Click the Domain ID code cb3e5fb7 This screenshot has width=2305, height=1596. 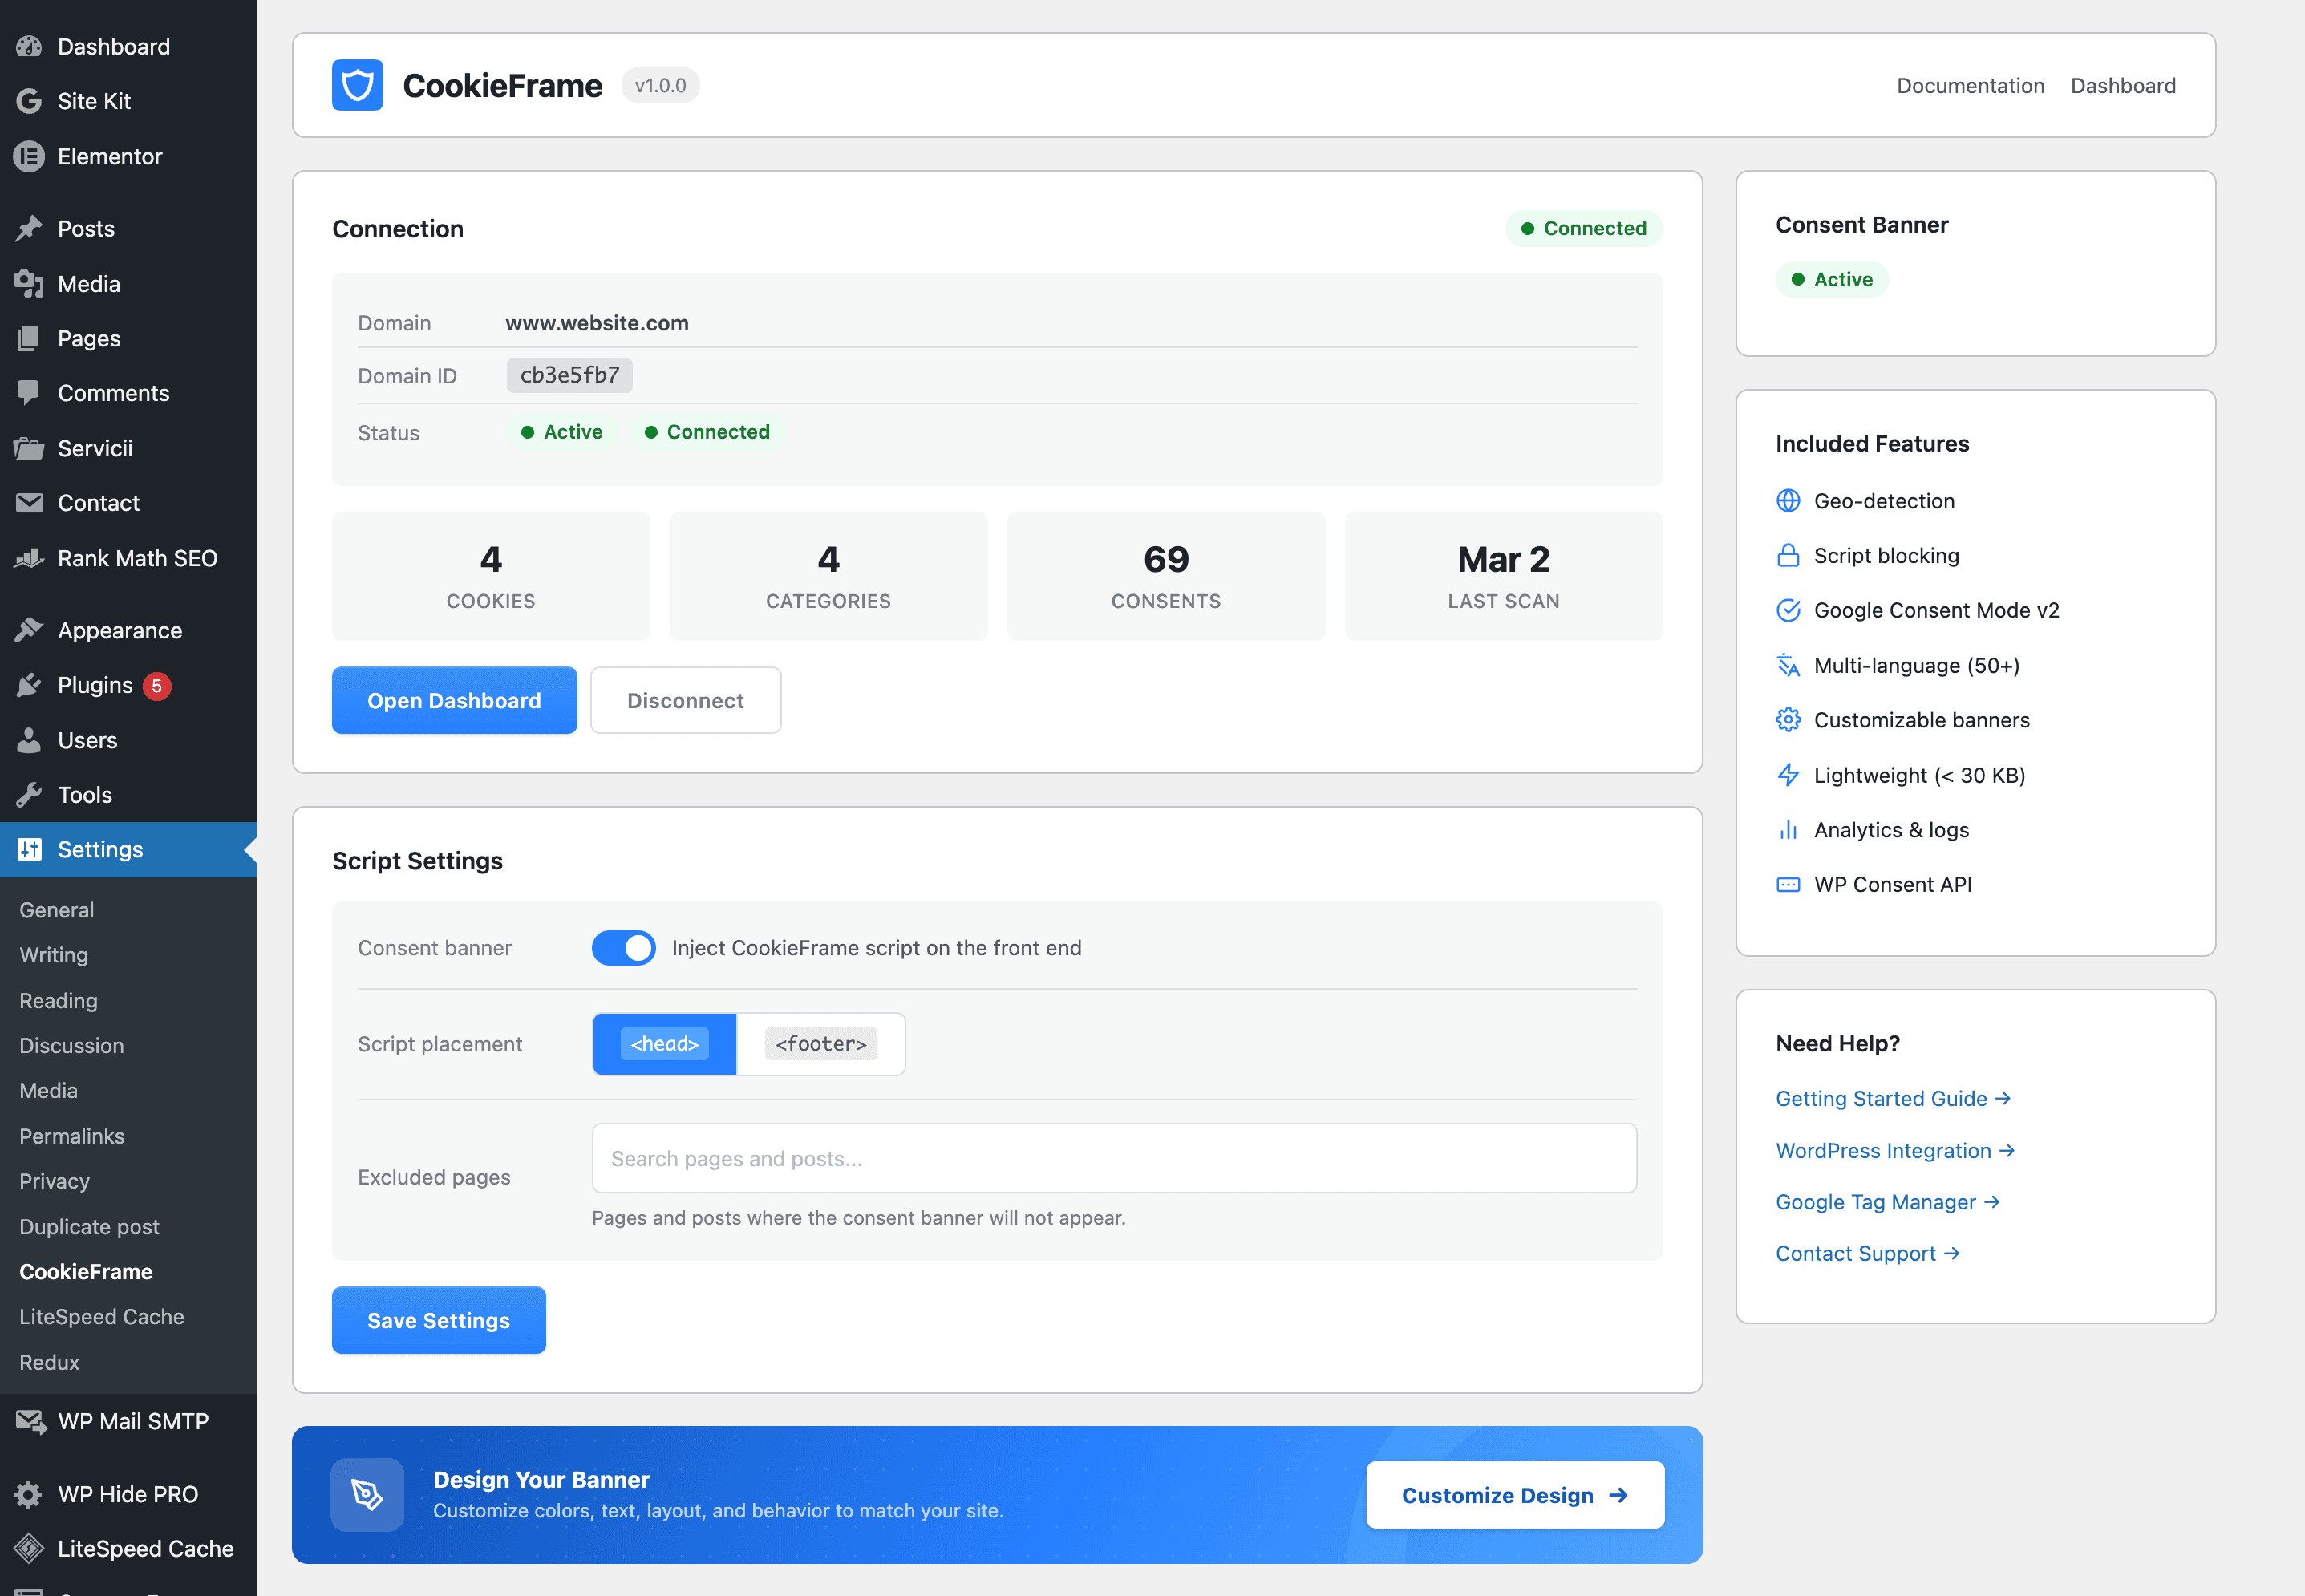pos(570,375)
